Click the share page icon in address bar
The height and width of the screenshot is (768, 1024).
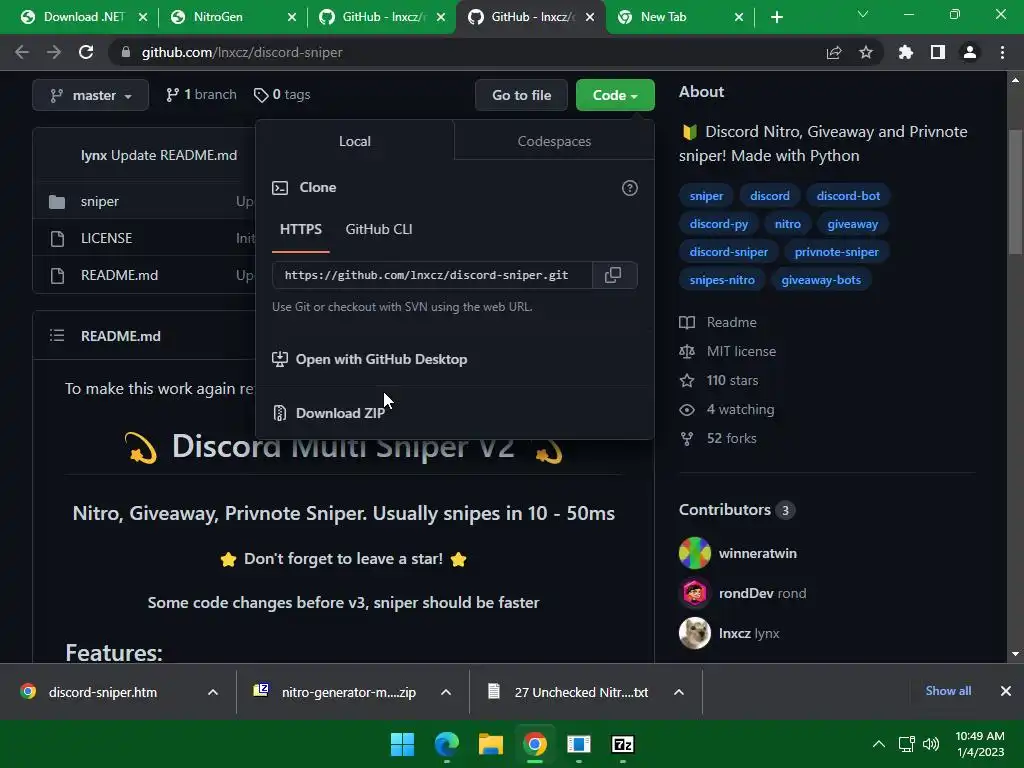point(834,52)
